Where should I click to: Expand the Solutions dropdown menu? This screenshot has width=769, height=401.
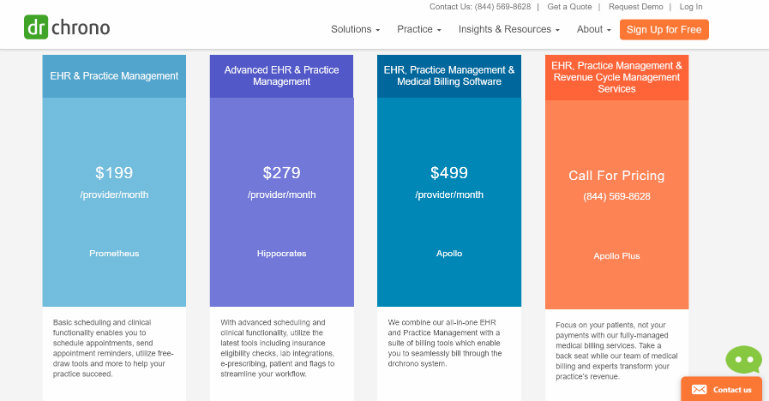[x=356, y=30]
